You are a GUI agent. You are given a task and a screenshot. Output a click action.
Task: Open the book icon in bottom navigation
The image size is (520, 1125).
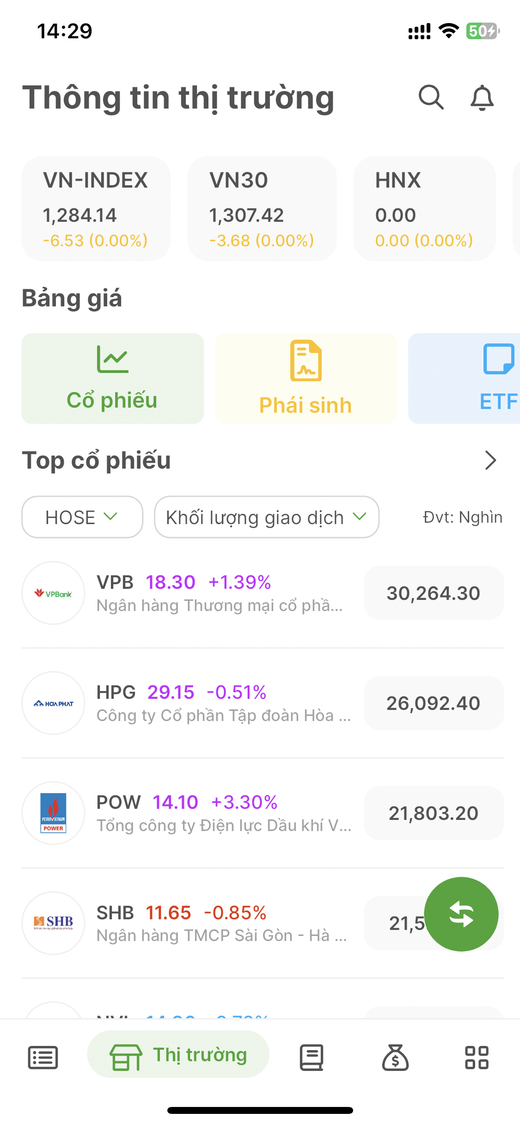coord(311,1057)
